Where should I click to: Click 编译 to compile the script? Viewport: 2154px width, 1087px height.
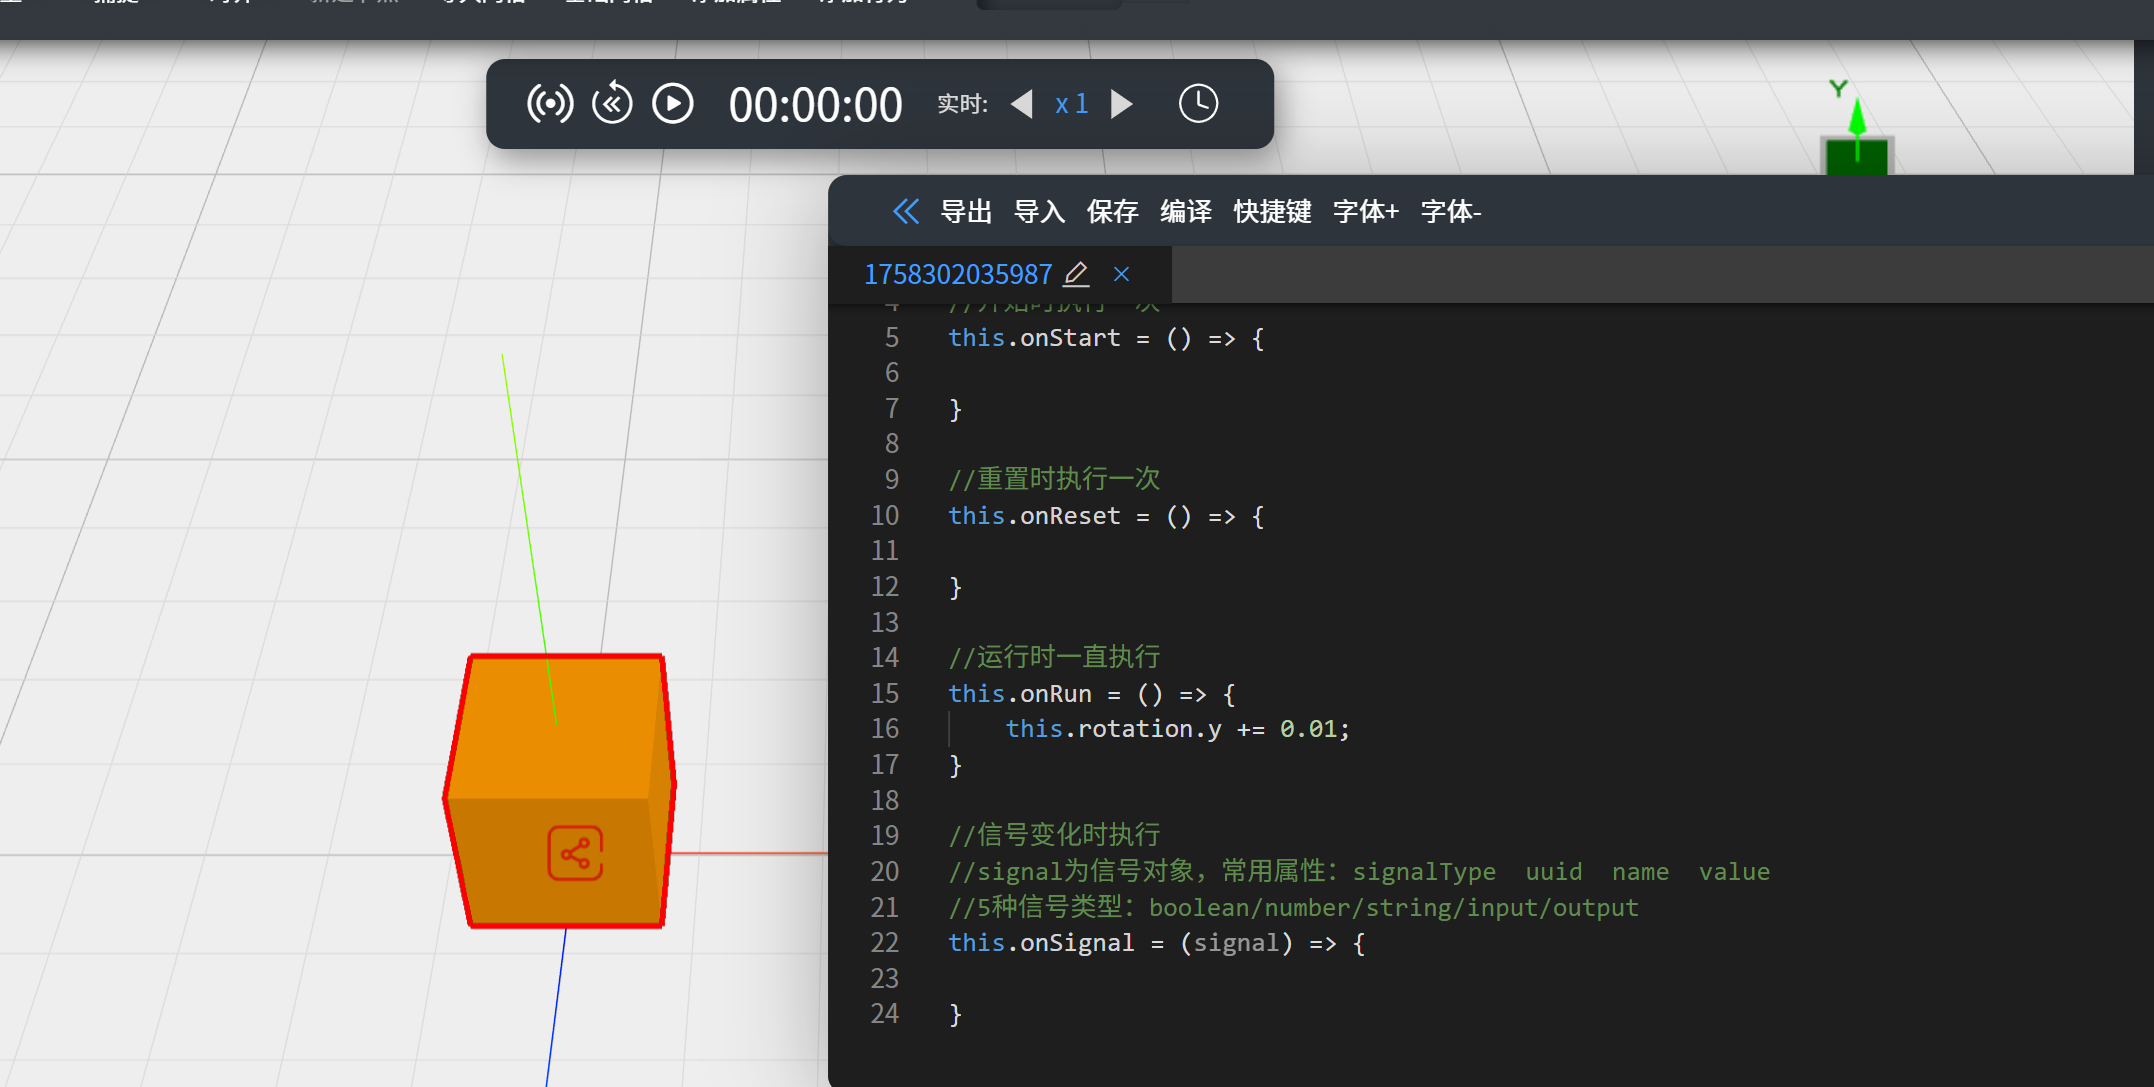click(1186, 212)
